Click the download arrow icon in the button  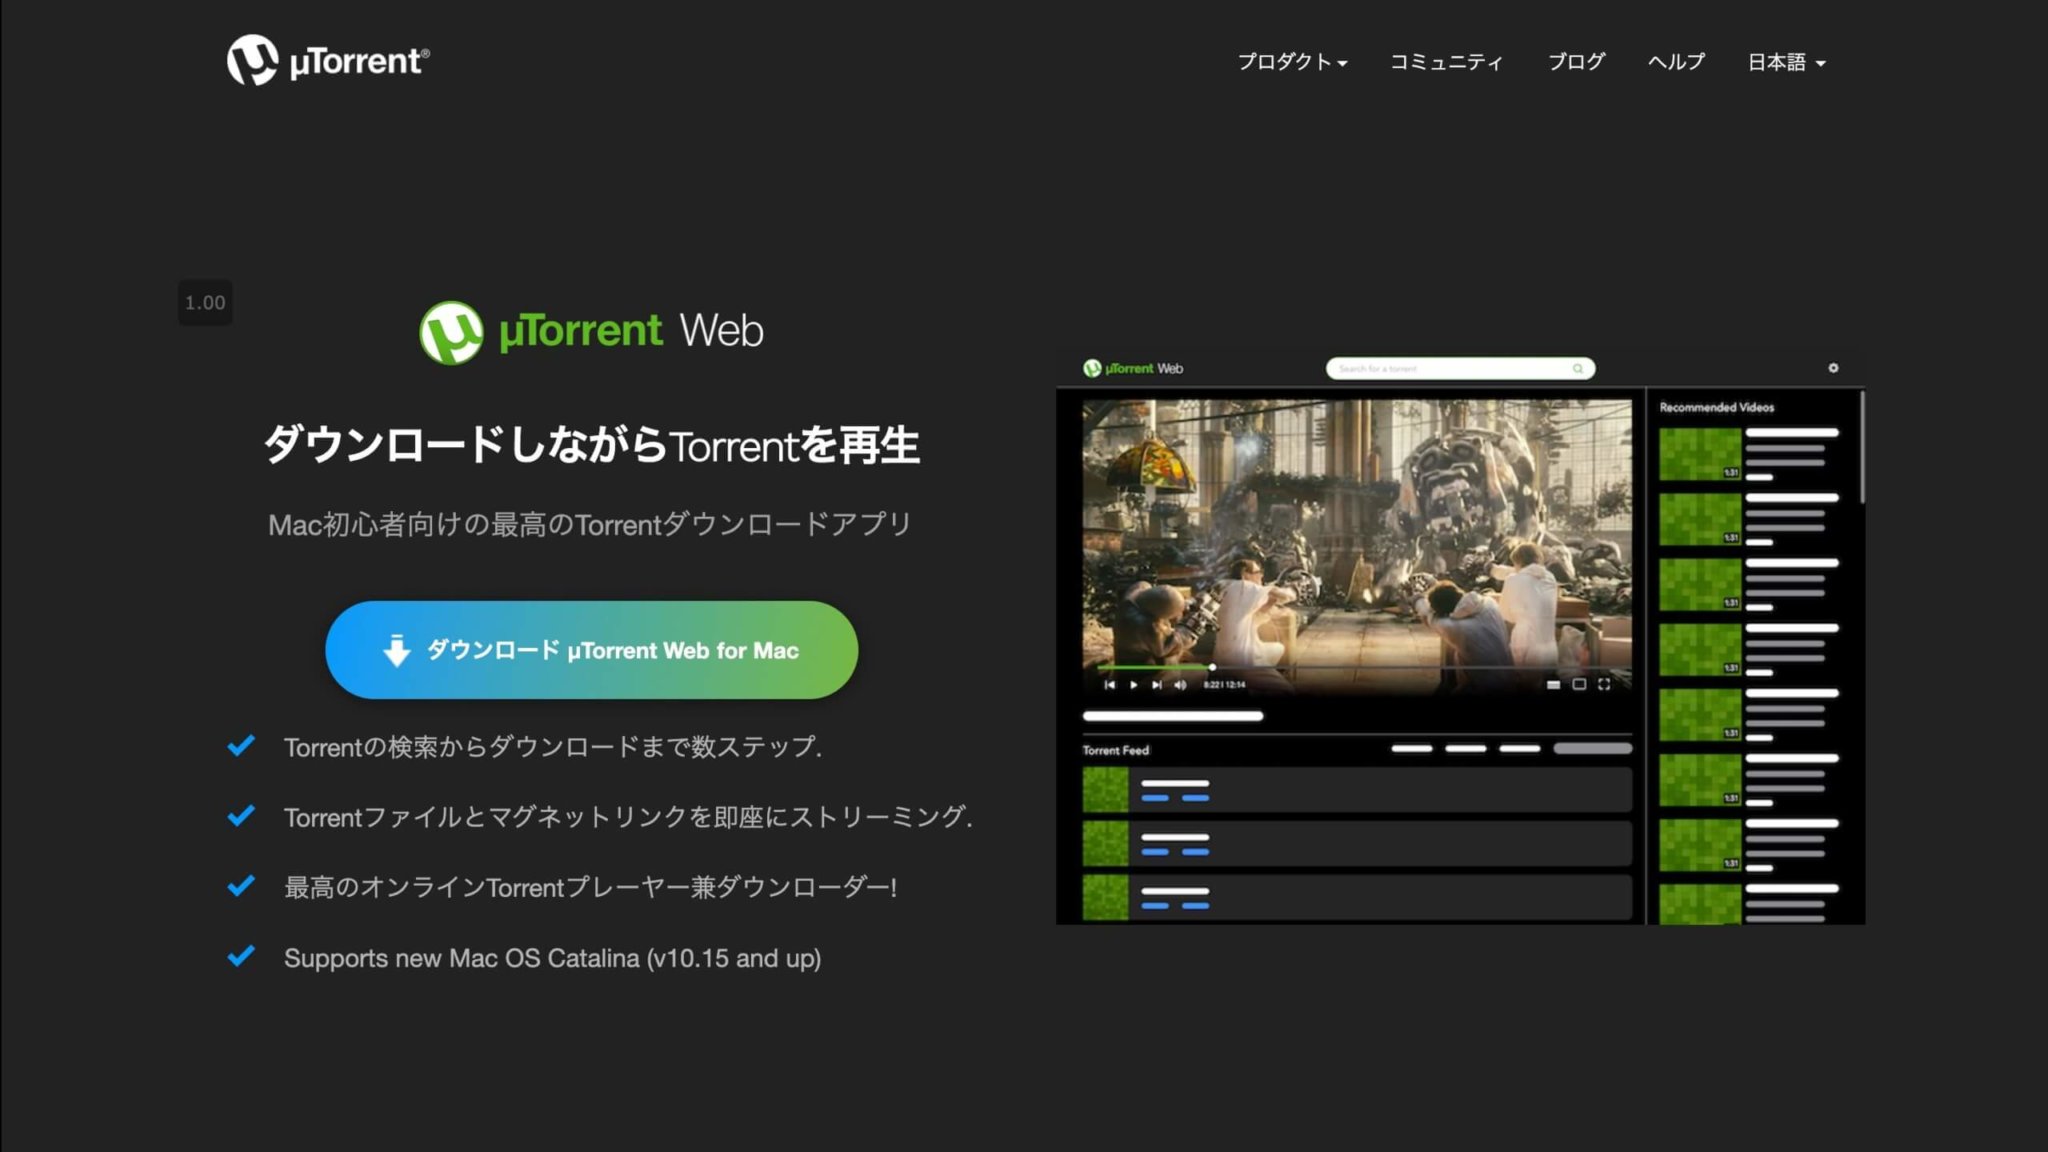397,650
